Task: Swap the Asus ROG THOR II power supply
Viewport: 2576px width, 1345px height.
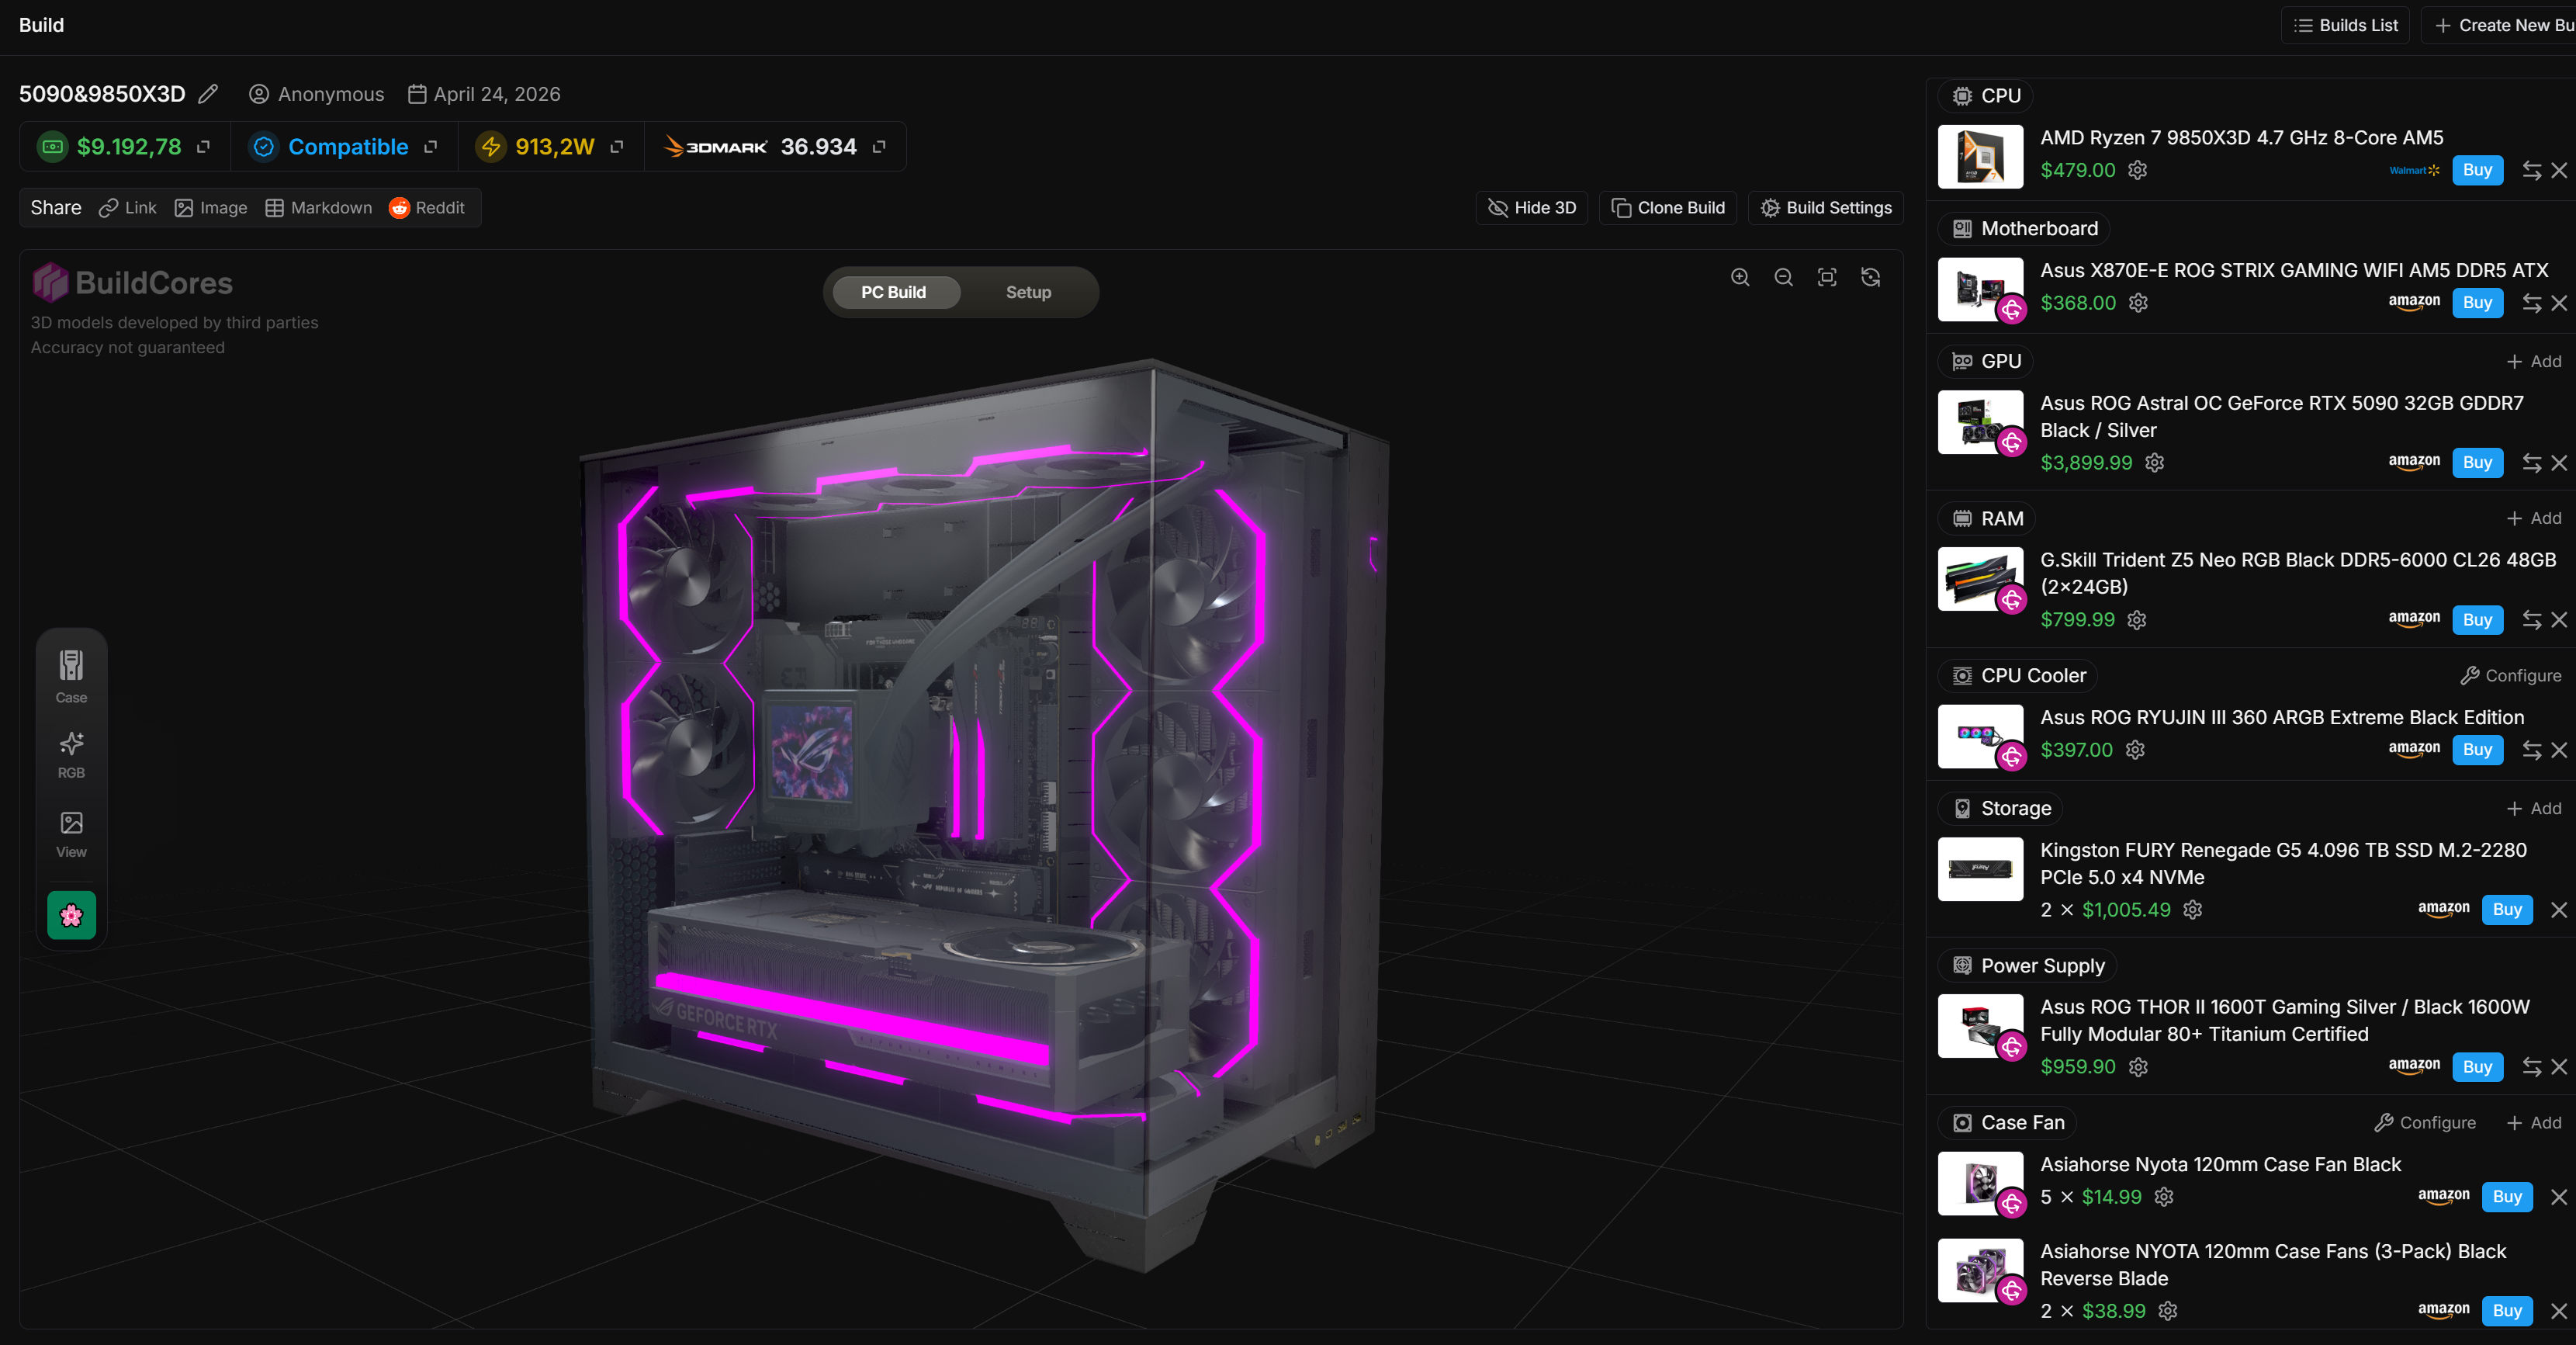Action: click(x=2531, y=1067)
